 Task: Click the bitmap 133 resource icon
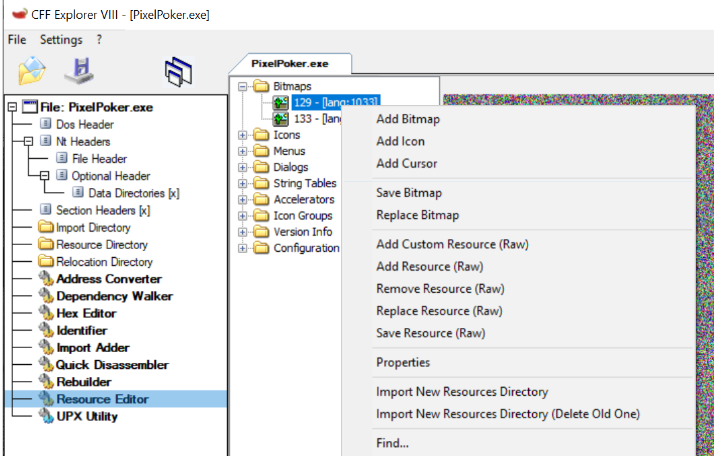pyautogui.click(x=280, y=119)
